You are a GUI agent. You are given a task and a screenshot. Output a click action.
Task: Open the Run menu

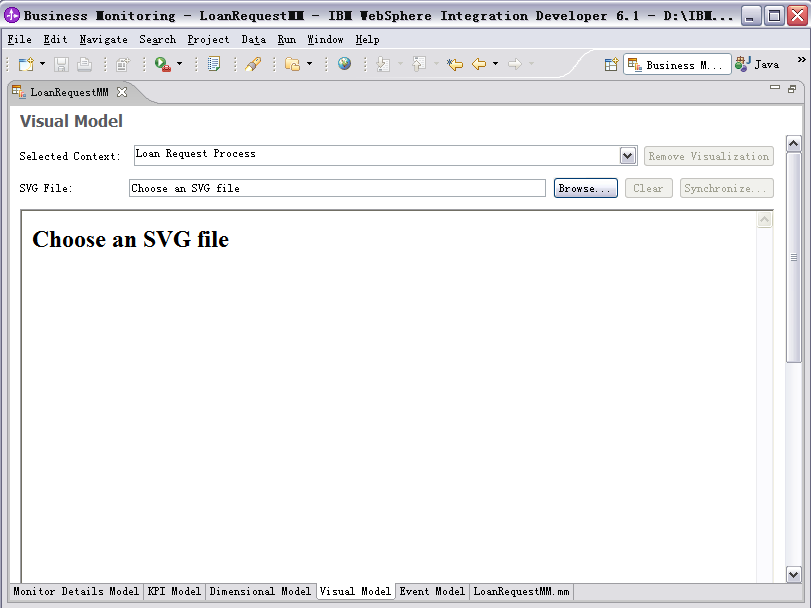[287, 40]
